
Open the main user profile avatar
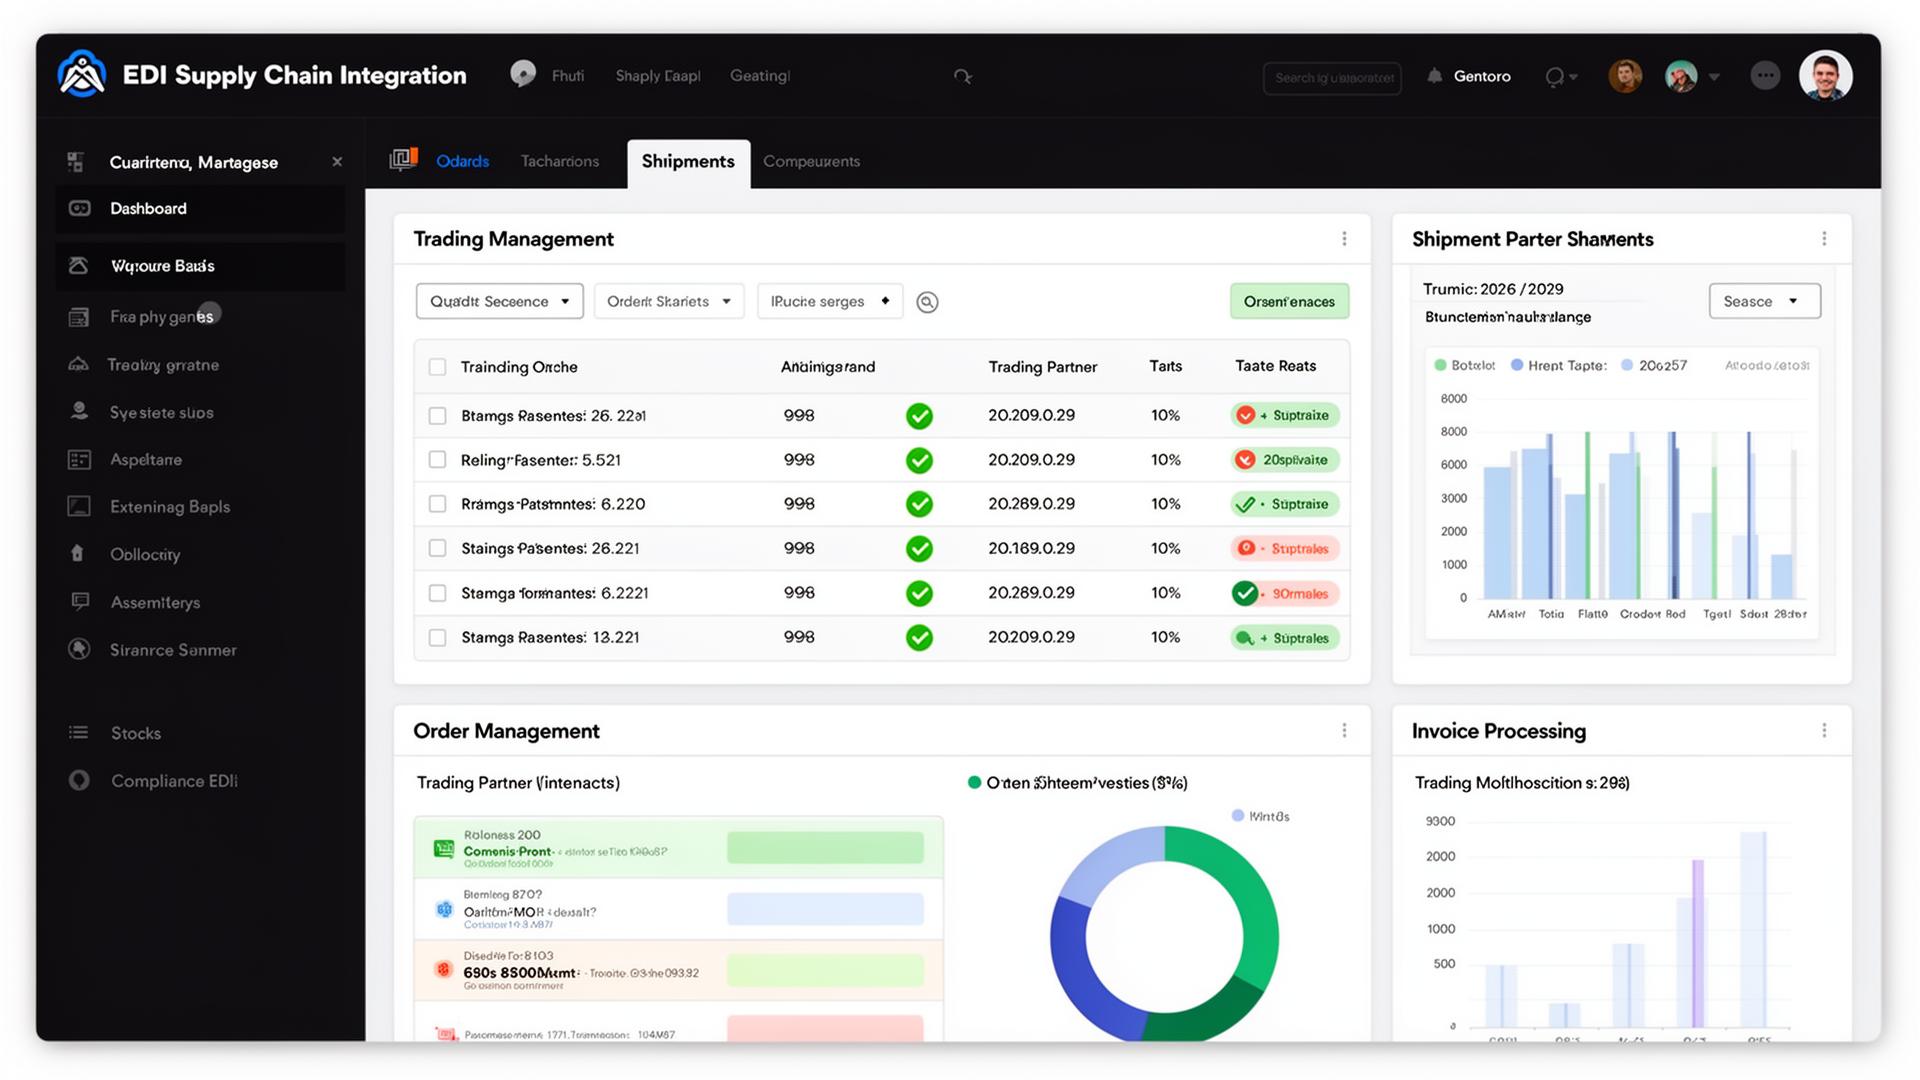[x=1825, y=76]
